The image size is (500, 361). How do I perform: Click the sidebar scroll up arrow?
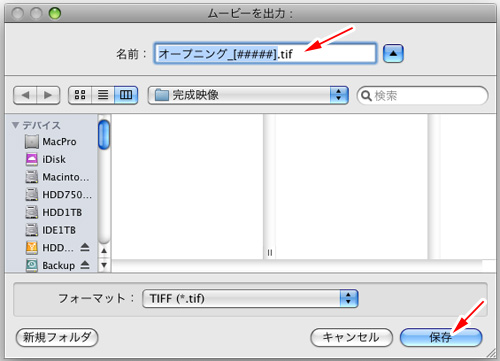pos(104,251)
